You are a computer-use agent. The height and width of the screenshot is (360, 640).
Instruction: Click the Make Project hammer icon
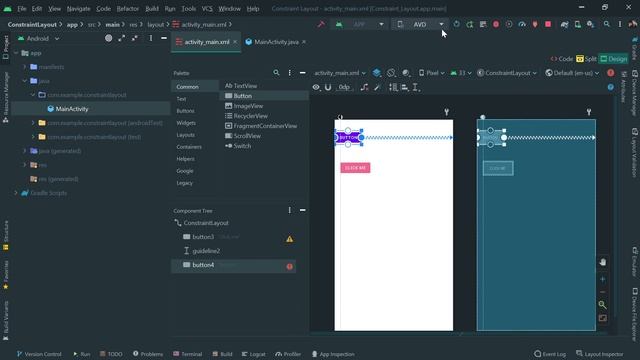[321, 24]
